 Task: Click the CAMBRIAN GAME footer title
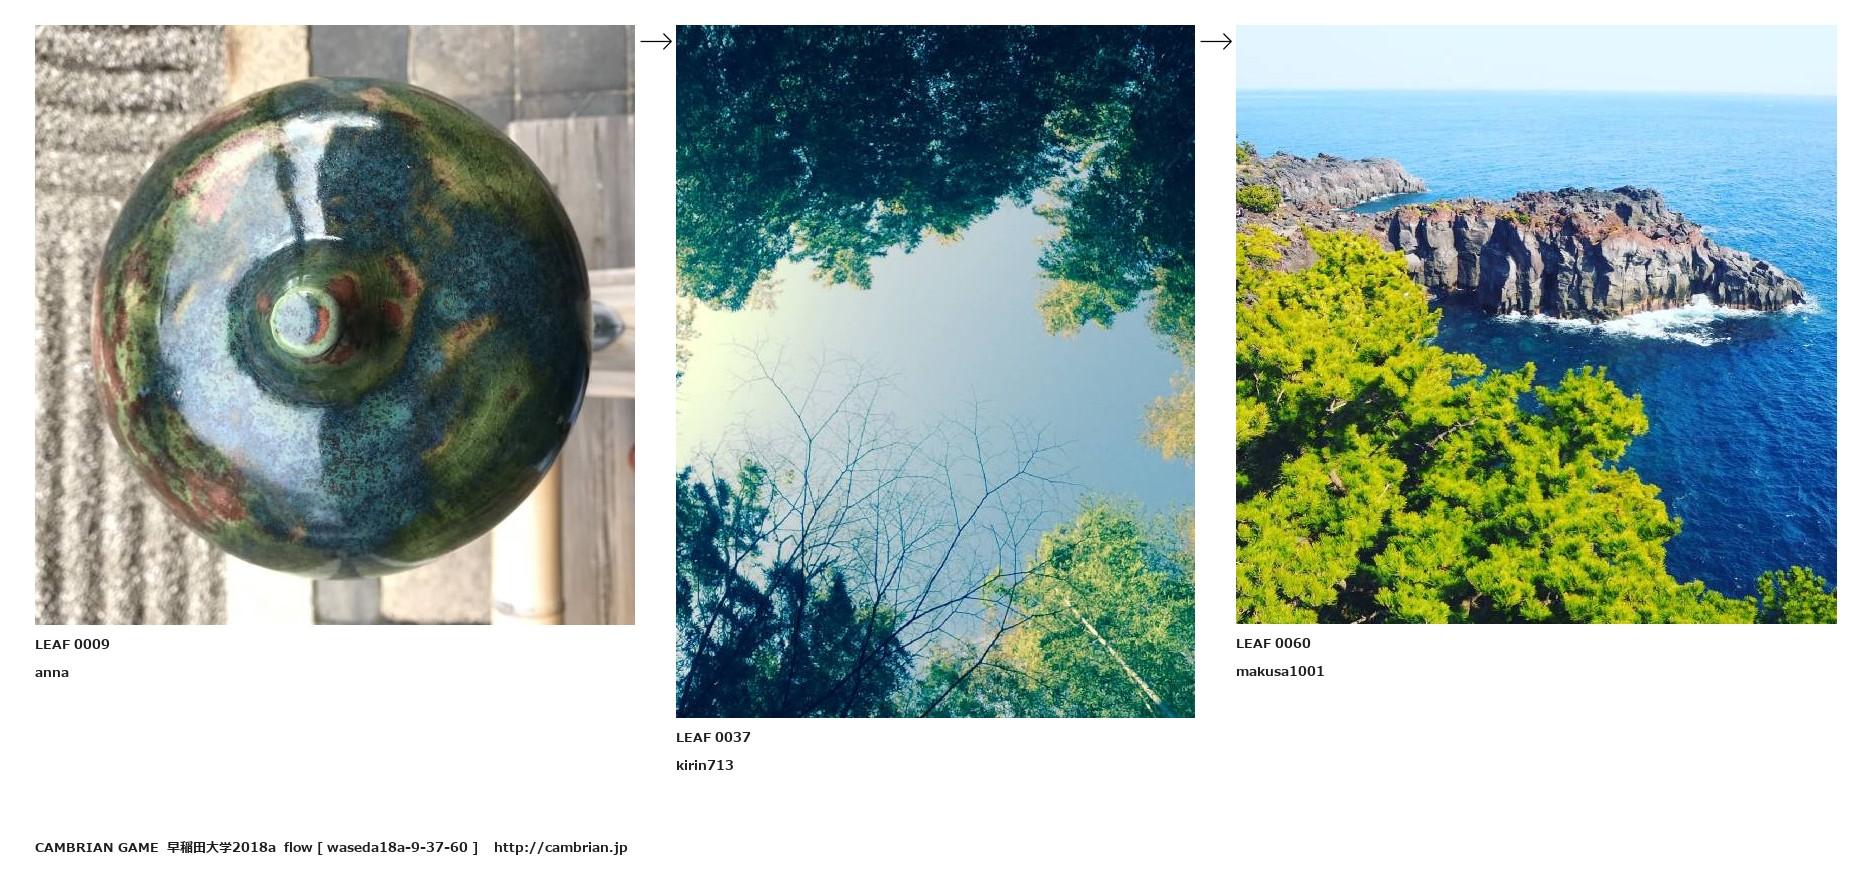pos(97,847)
